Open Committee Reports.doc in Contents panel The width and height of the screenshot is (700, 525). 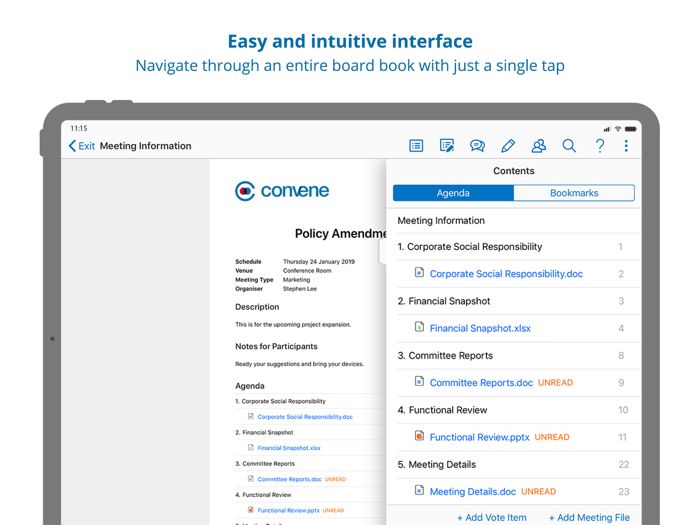click(481, 383)
